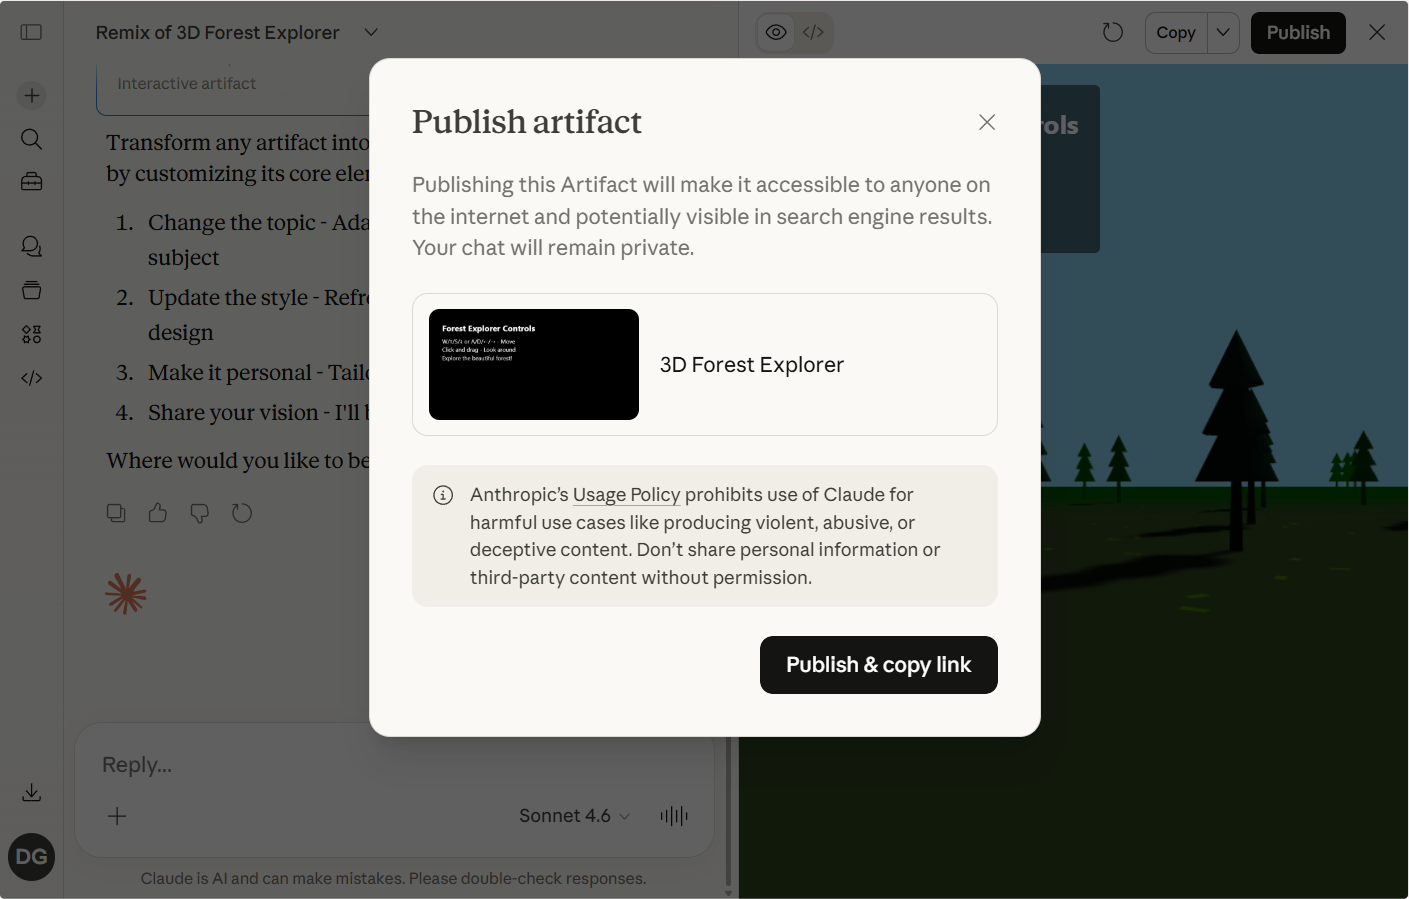Switch to artifact preview eye view
This screenshot has height=899, width=1409.
[x=776, y=33]
